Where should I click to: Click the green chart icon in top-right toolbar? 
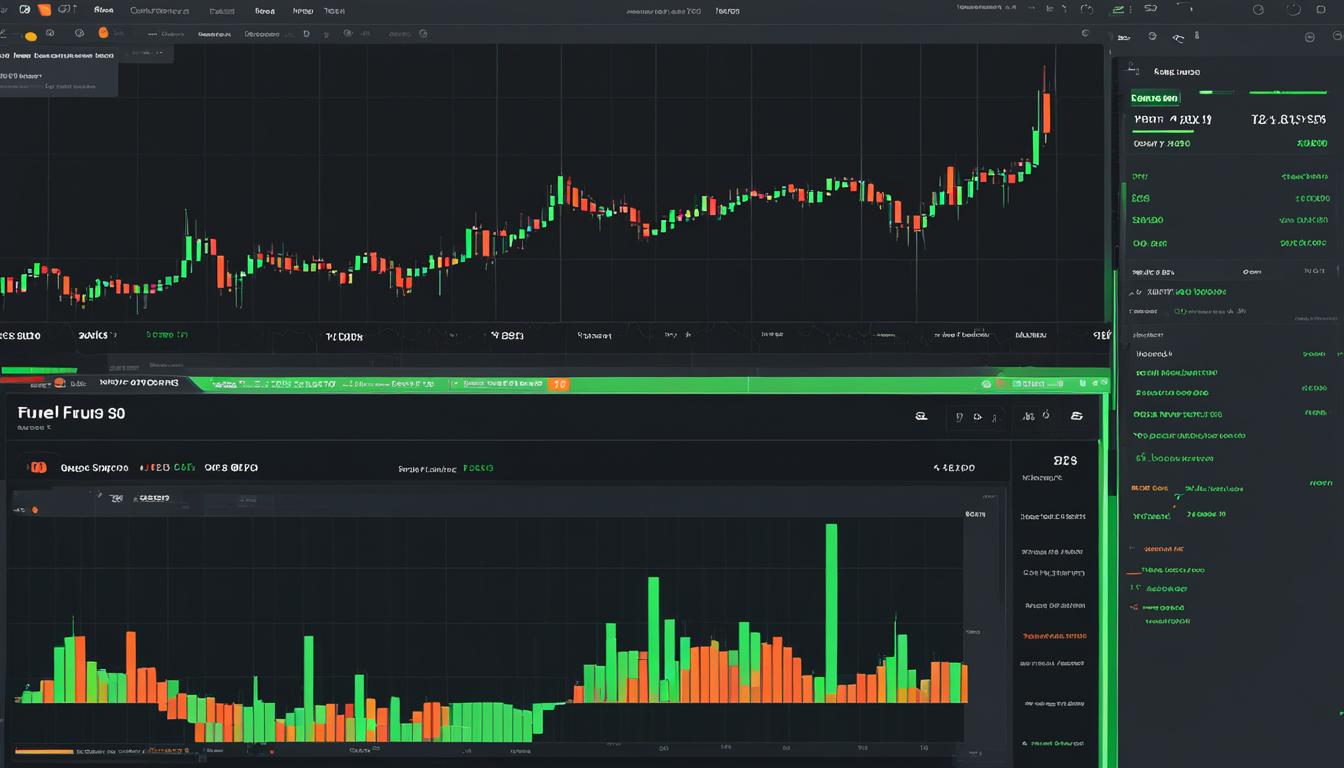1118,10
